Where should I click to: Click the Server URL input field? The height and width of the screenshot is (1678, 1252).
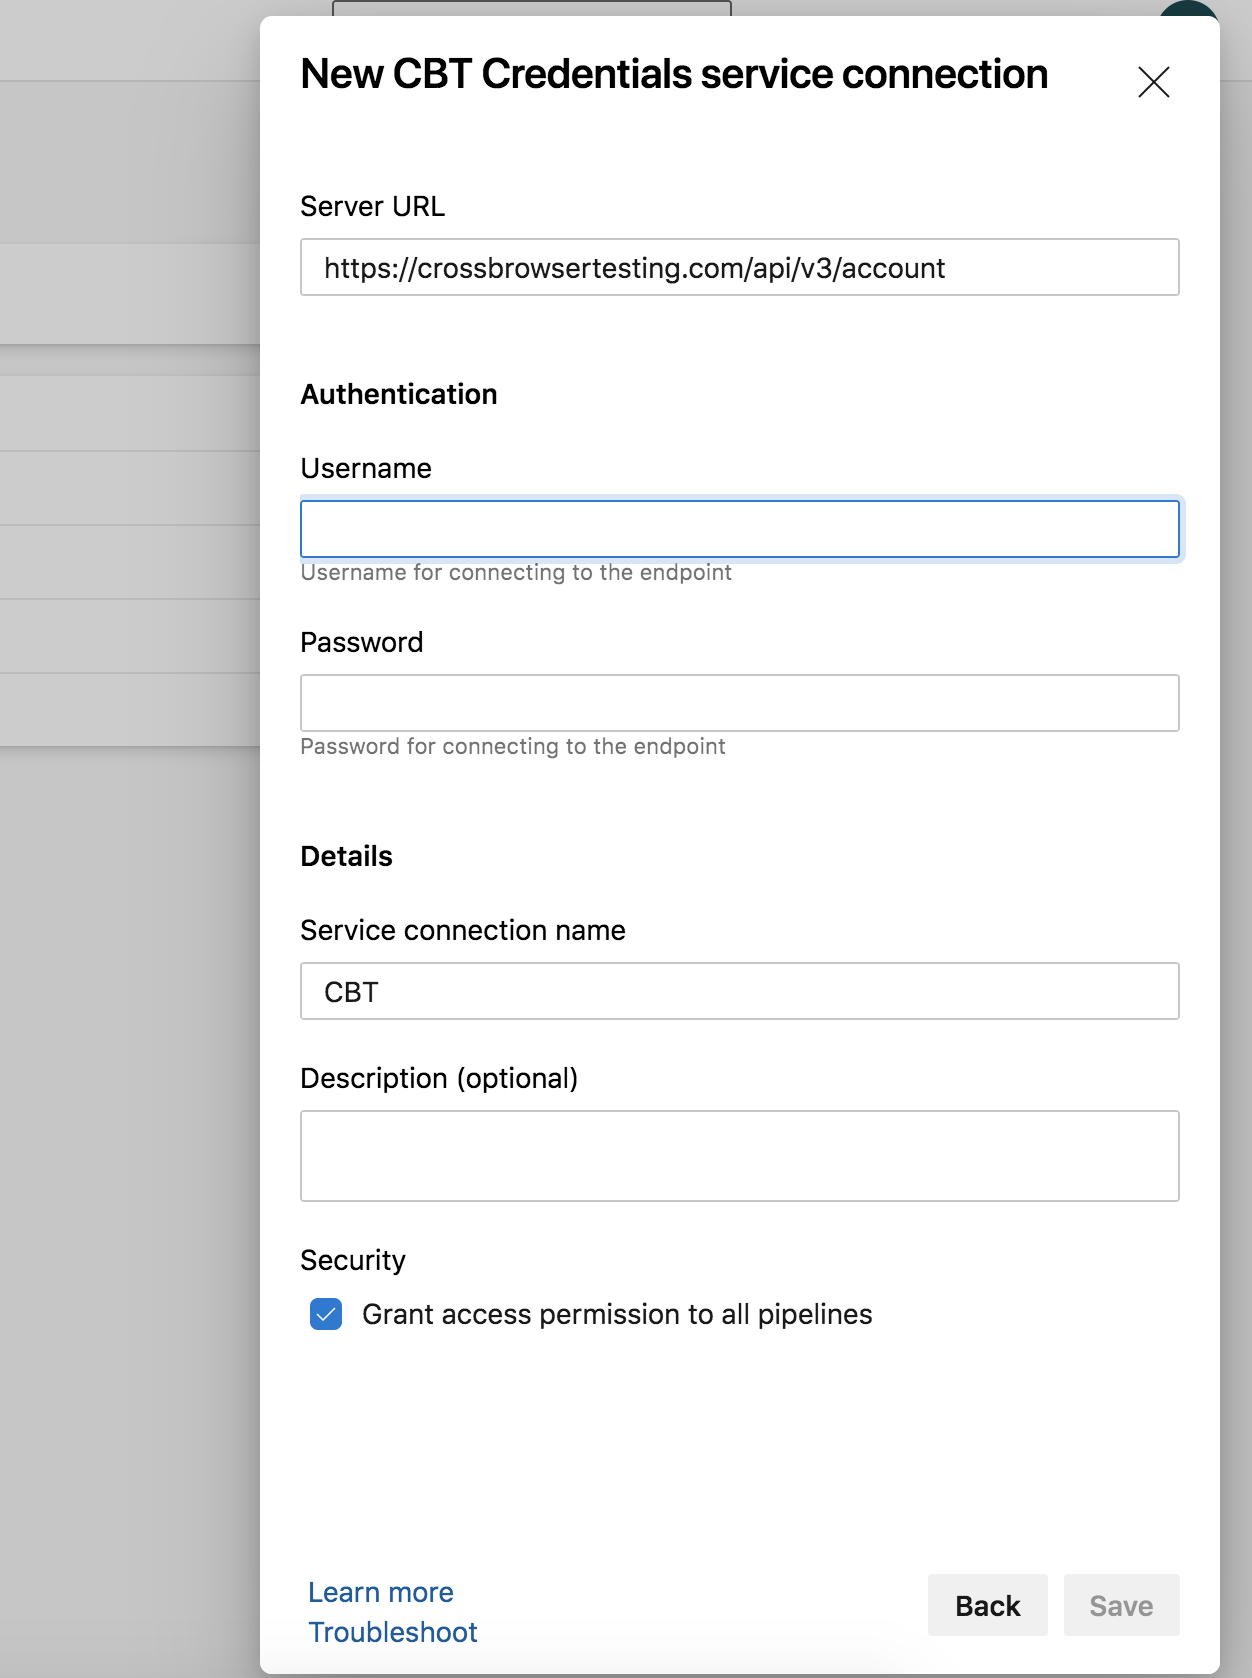click(x=739, y=267)
